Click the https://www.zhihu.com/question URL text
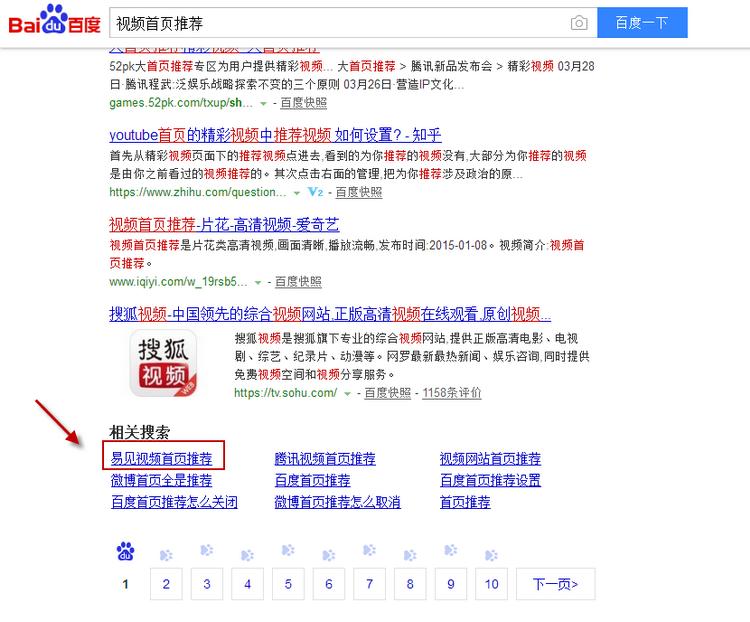The width and height of the screenshot is (750, 622). tap(198, 192)
